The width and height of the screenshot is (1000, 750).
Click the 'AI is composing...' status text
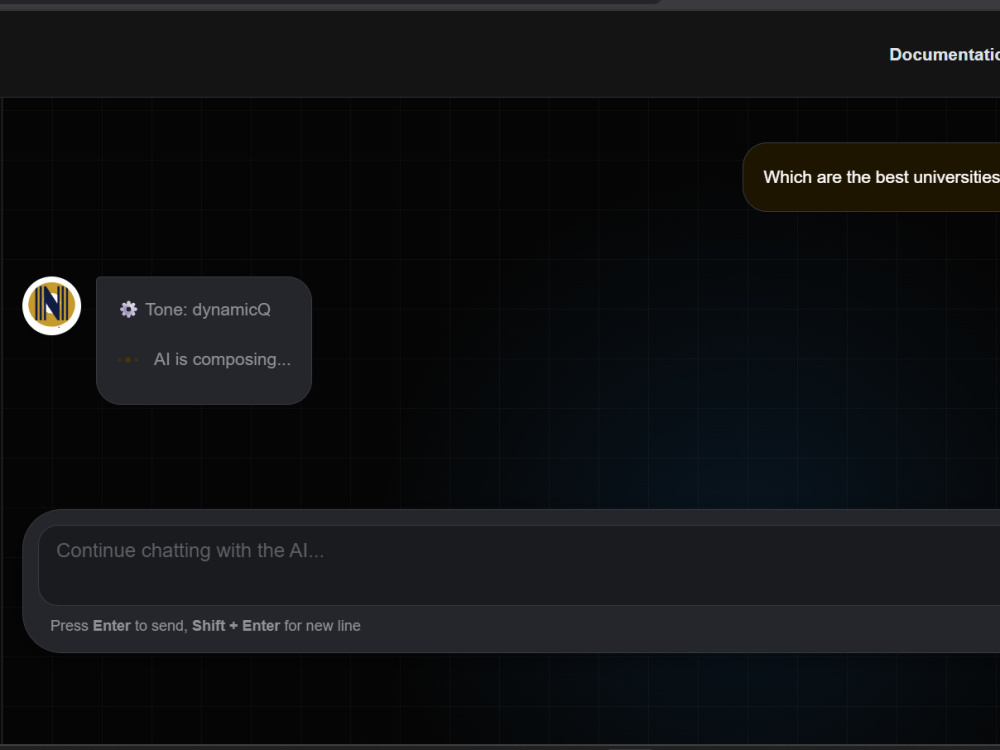coord(222,359)
